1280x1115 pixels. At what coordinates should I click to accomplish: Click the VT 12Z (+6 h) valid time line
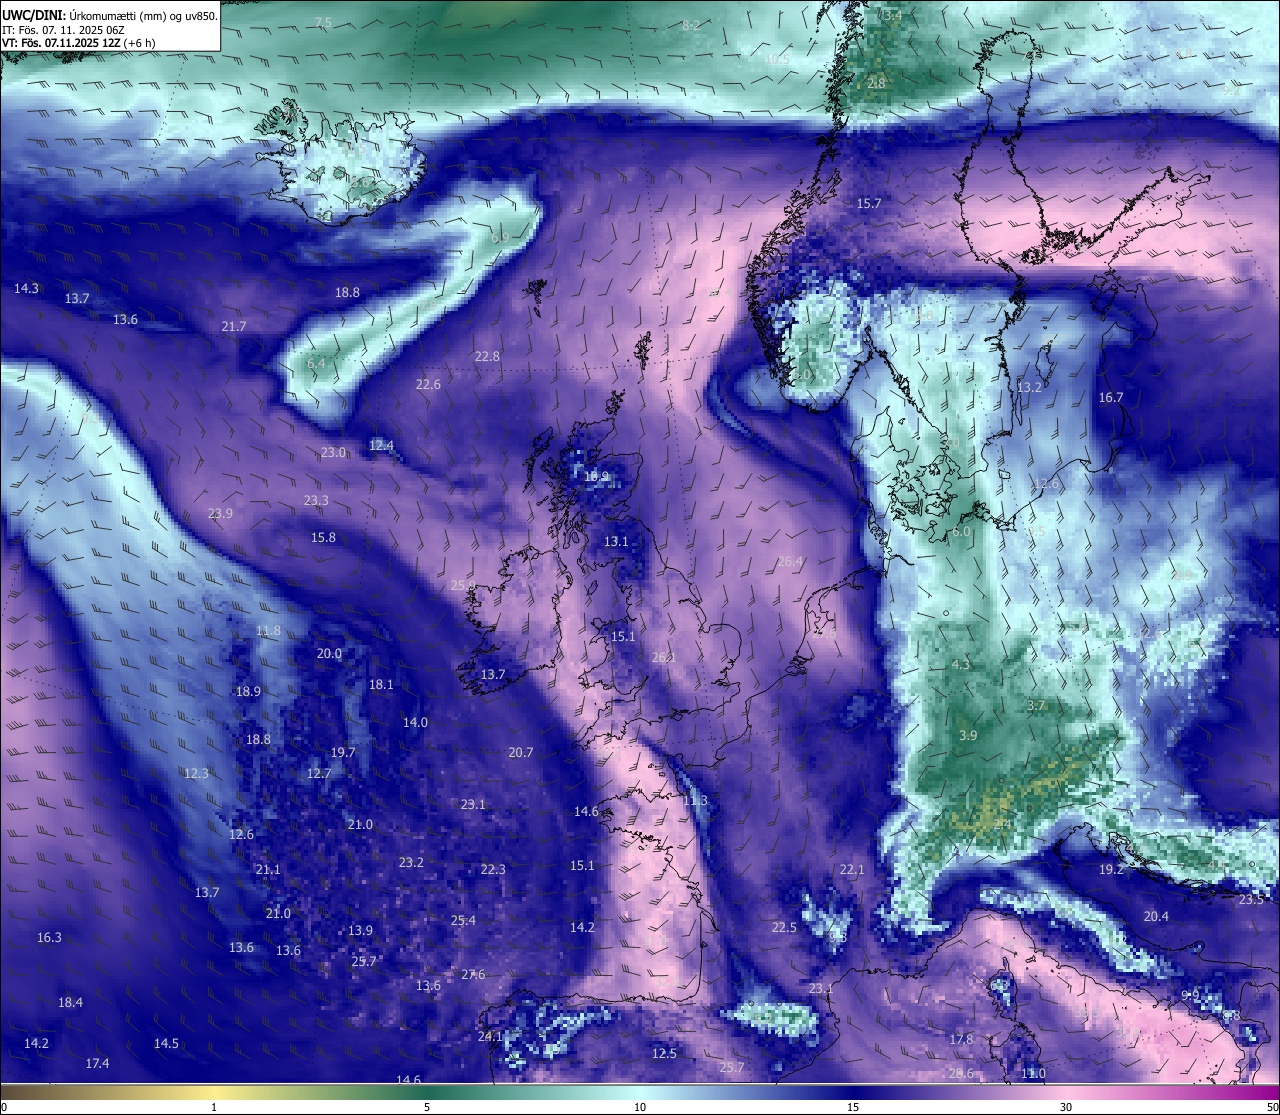78,43
